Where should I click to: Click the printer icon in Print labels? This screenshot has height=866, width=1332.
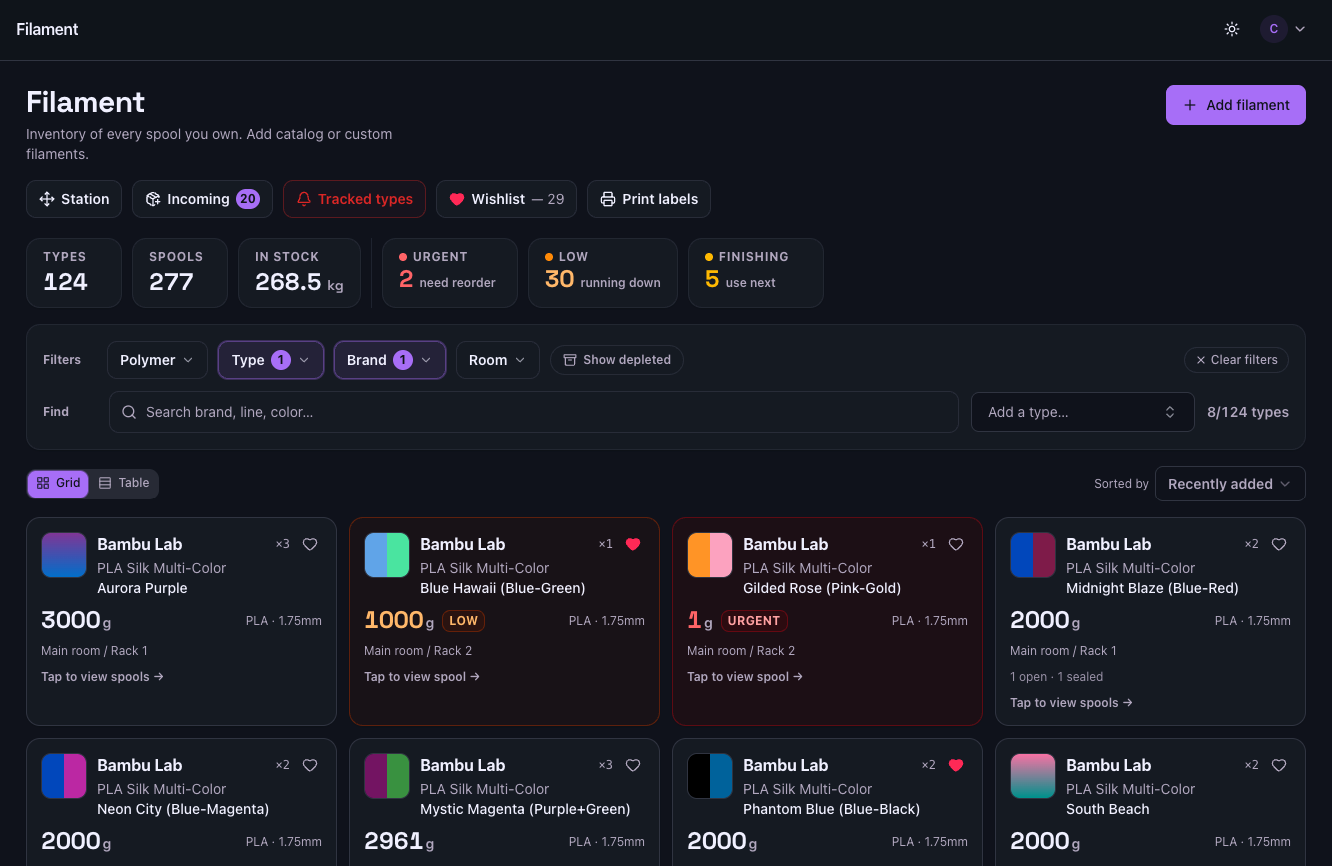[x=607, y=199]
